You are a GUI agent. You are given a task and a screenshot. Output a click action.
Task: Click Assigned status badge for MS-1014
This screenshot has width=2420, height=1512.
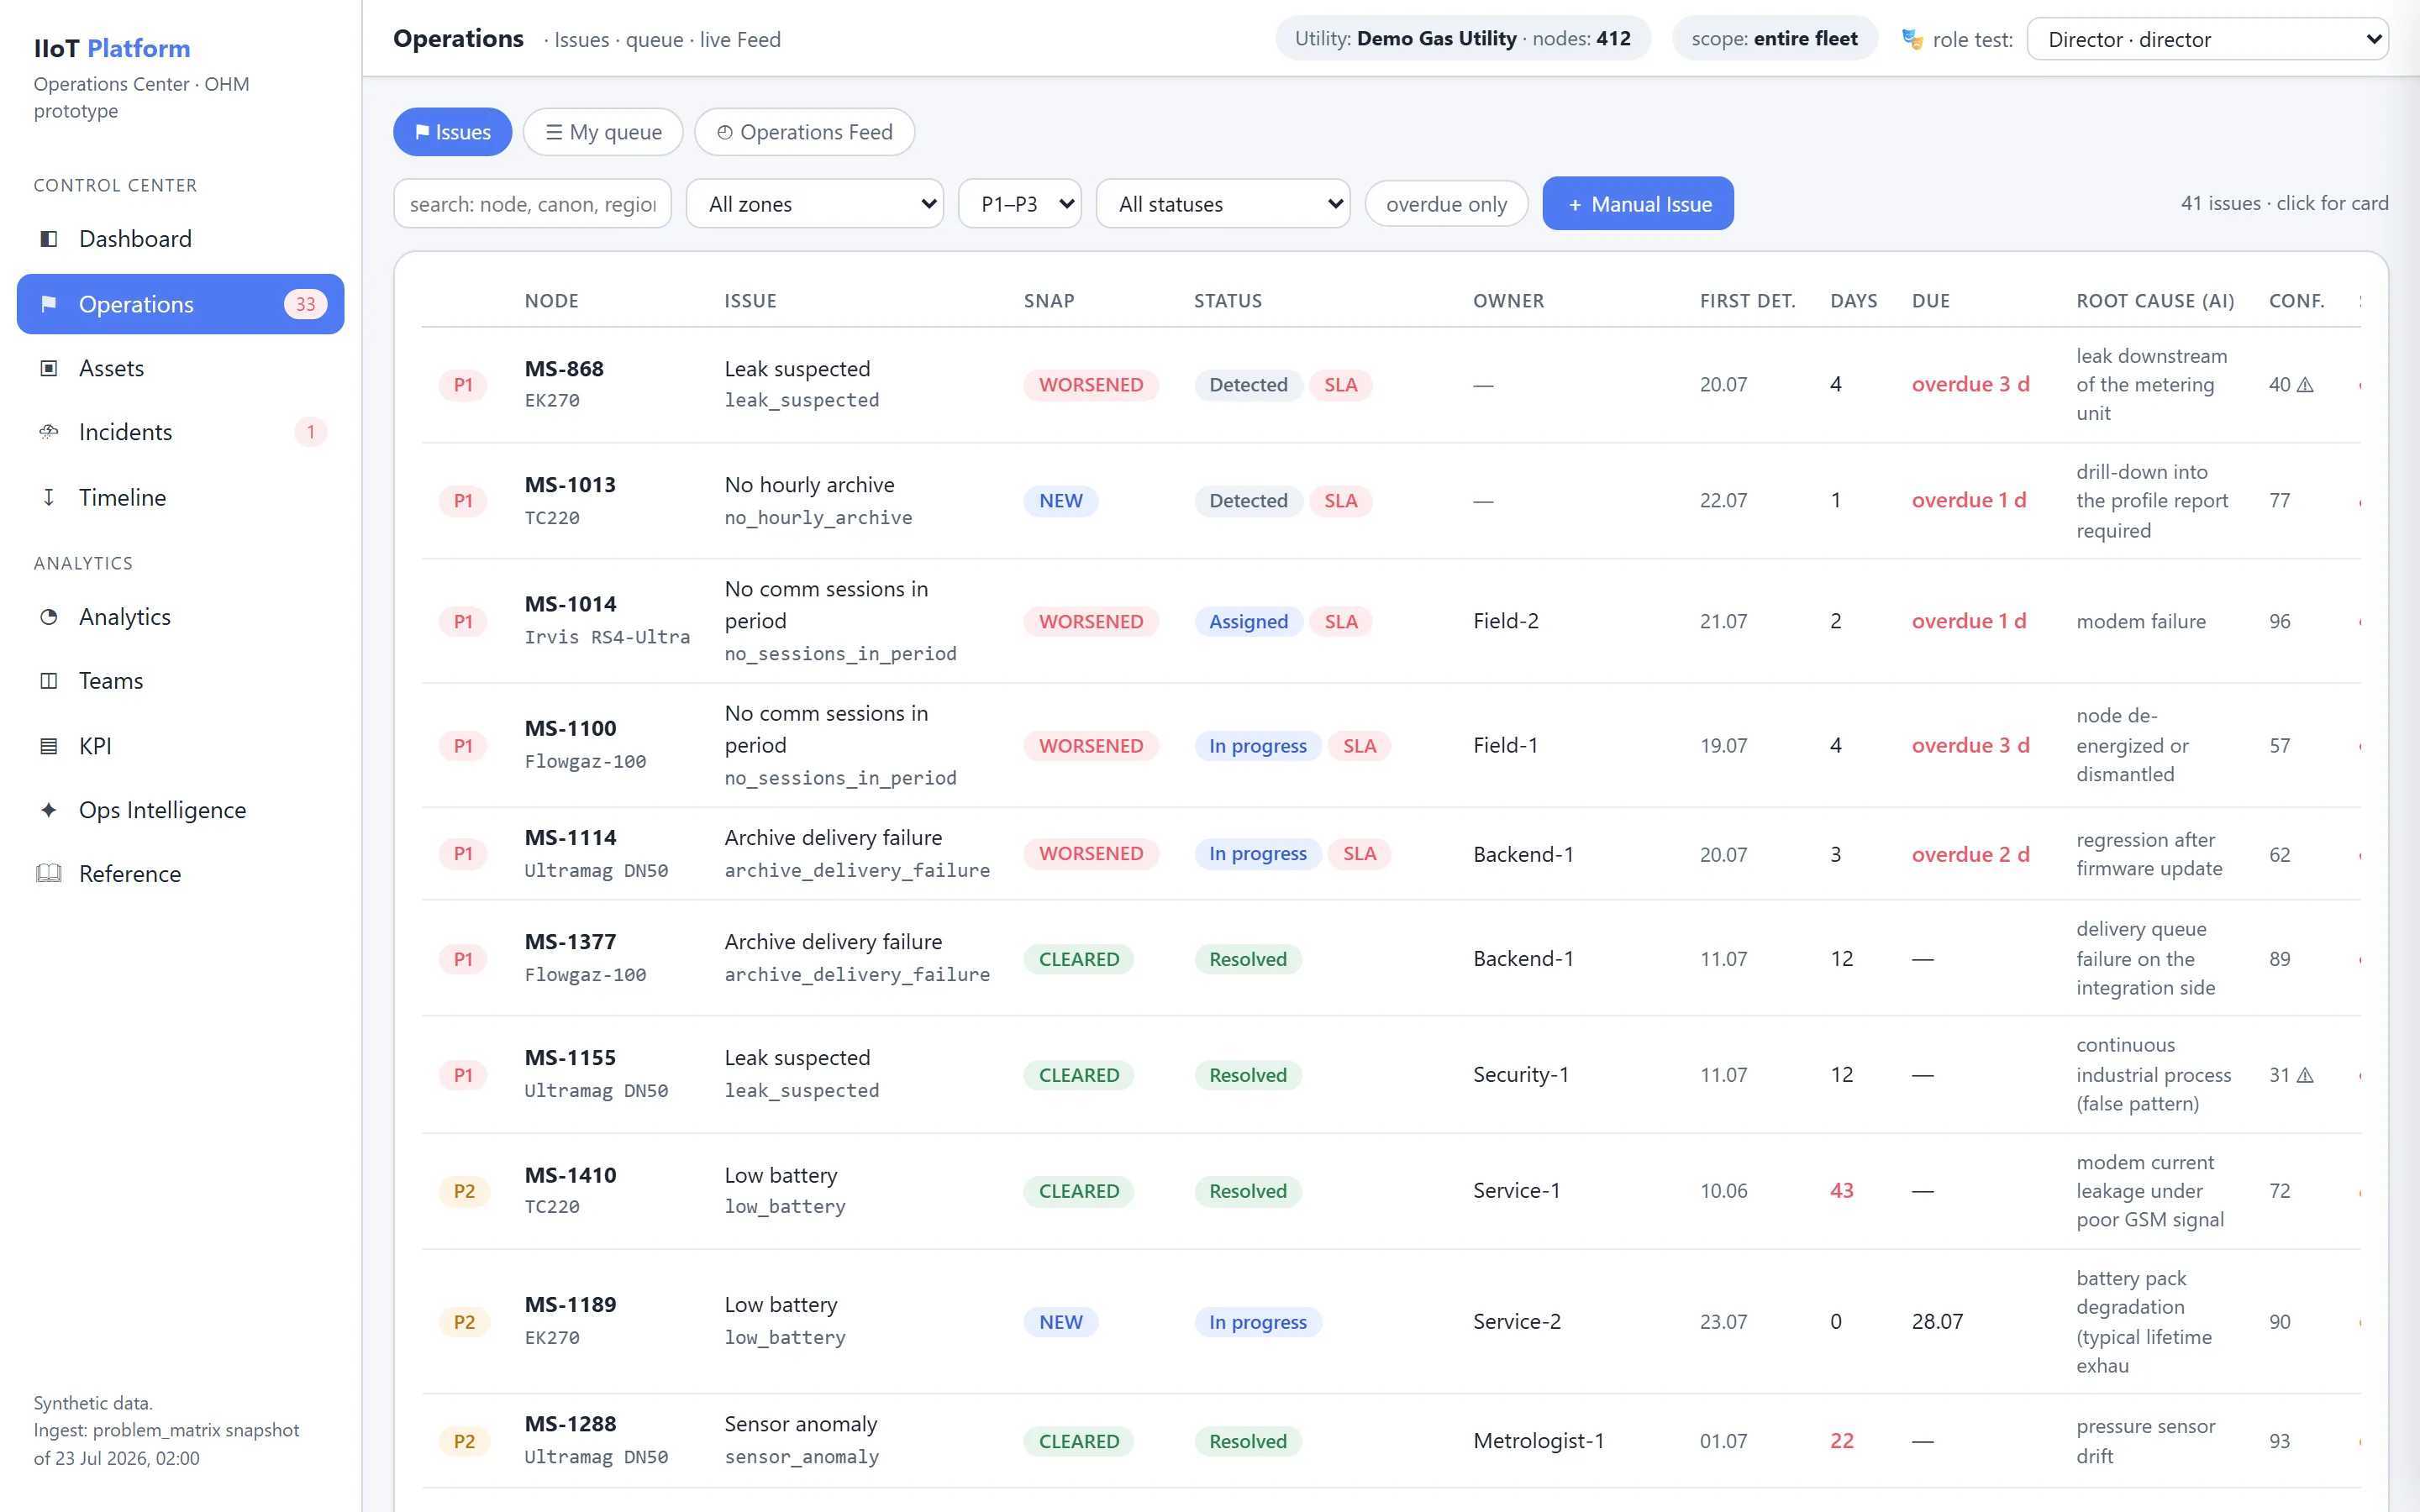coord(1248,622)
